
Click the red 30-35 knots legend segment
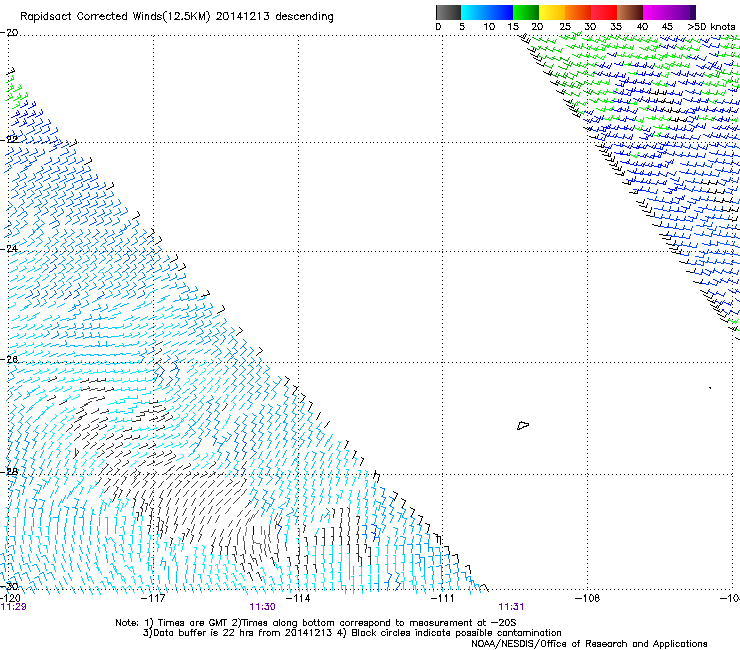[x=604, y=12]
